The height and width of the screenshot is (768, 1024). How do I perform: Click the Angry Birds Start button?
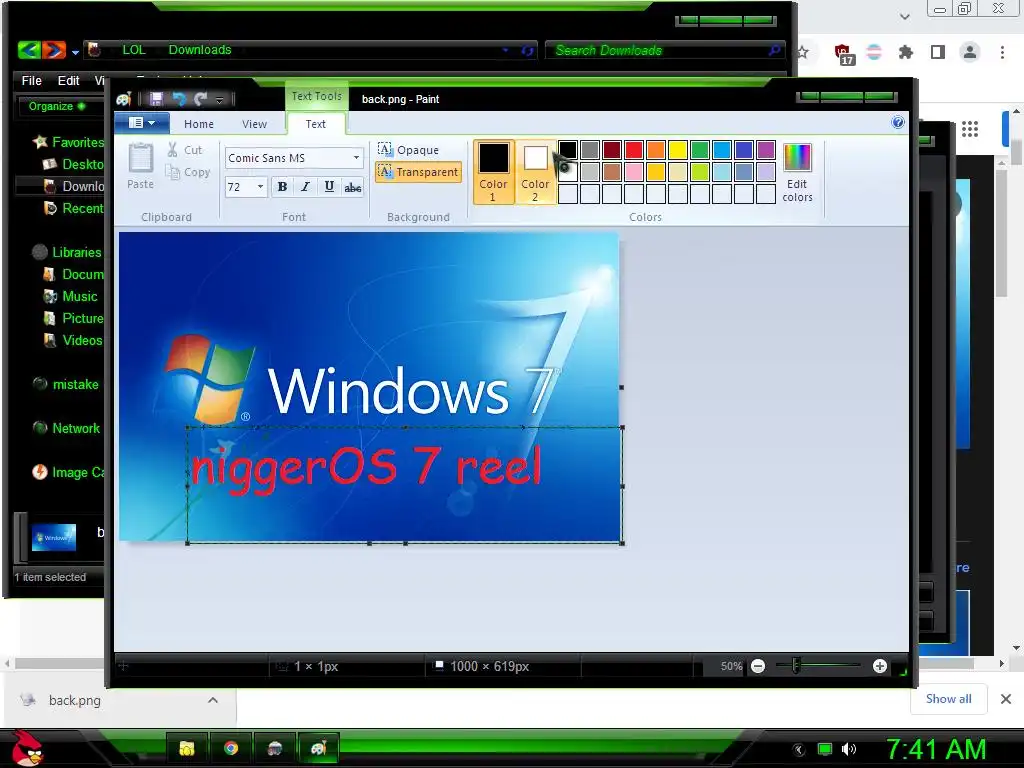pos(27,748)
